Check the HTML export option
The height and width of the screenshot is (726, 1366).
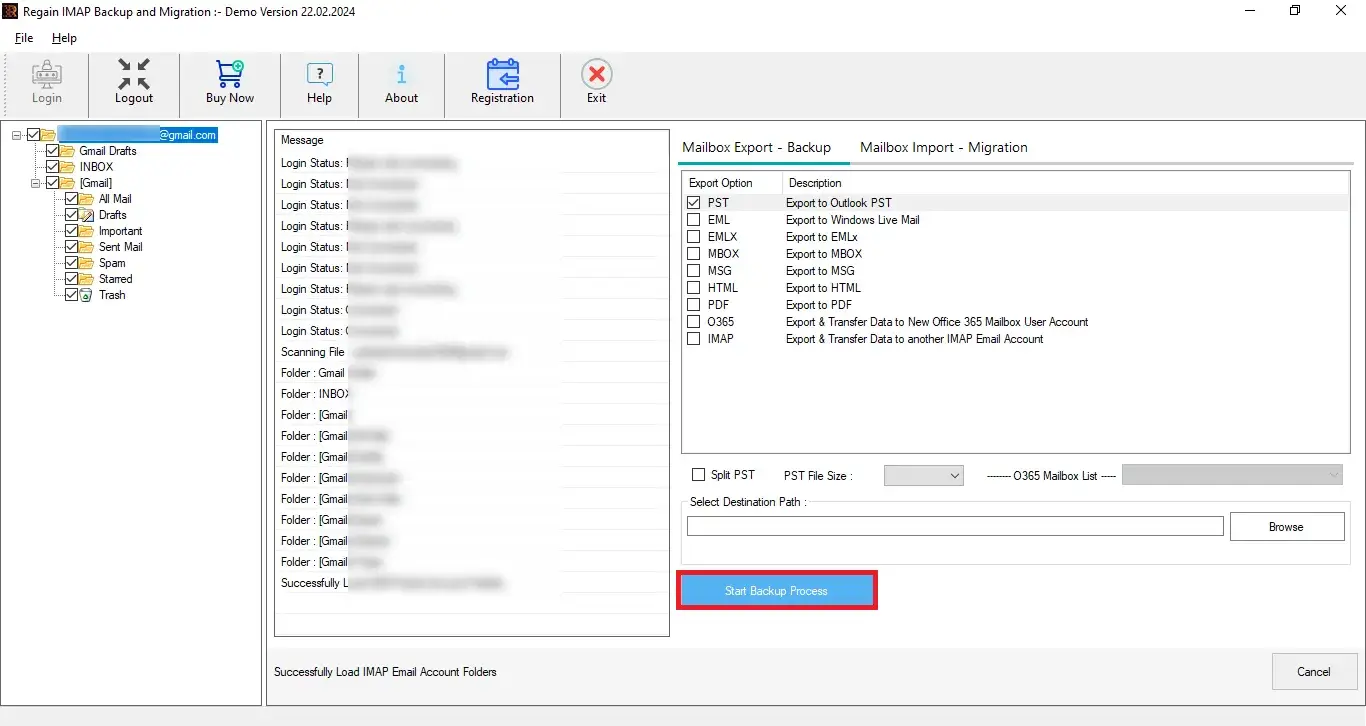pos(694,288)
